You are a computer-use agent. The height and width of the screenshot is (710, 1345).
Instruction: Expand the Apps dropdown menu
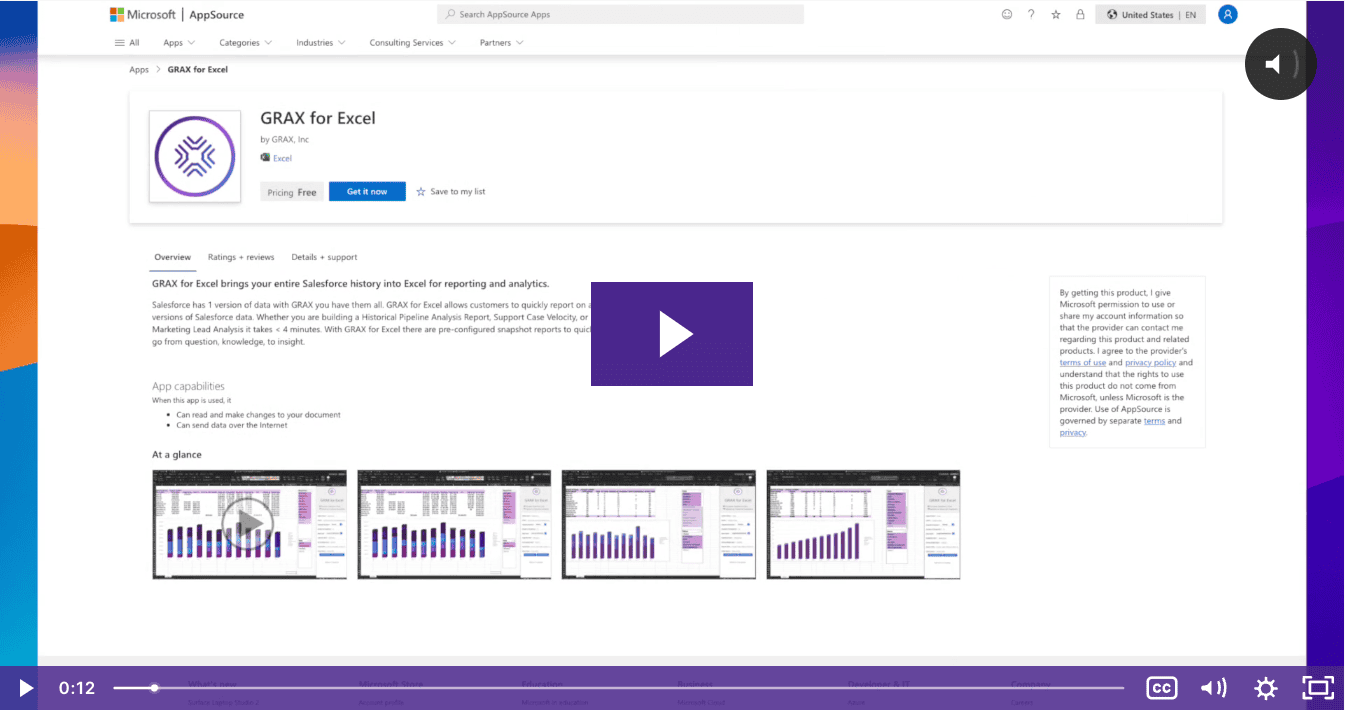tap(179, 43)
